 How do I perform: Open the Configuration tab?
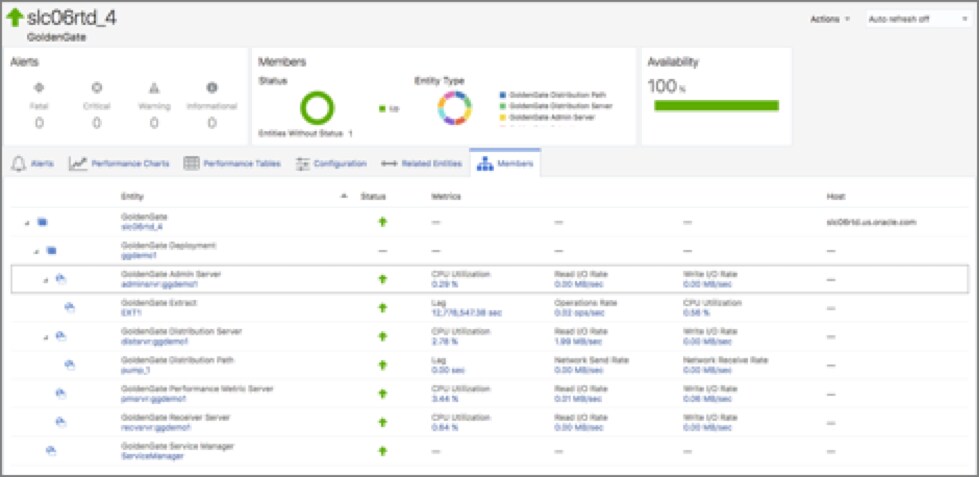click(x=333, y=163)
